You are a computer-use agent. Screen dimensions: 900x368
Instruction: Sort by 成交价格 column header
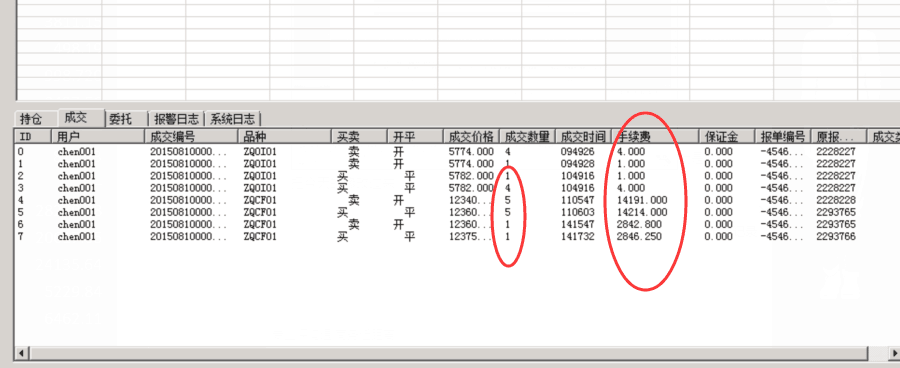coord(471,137)
